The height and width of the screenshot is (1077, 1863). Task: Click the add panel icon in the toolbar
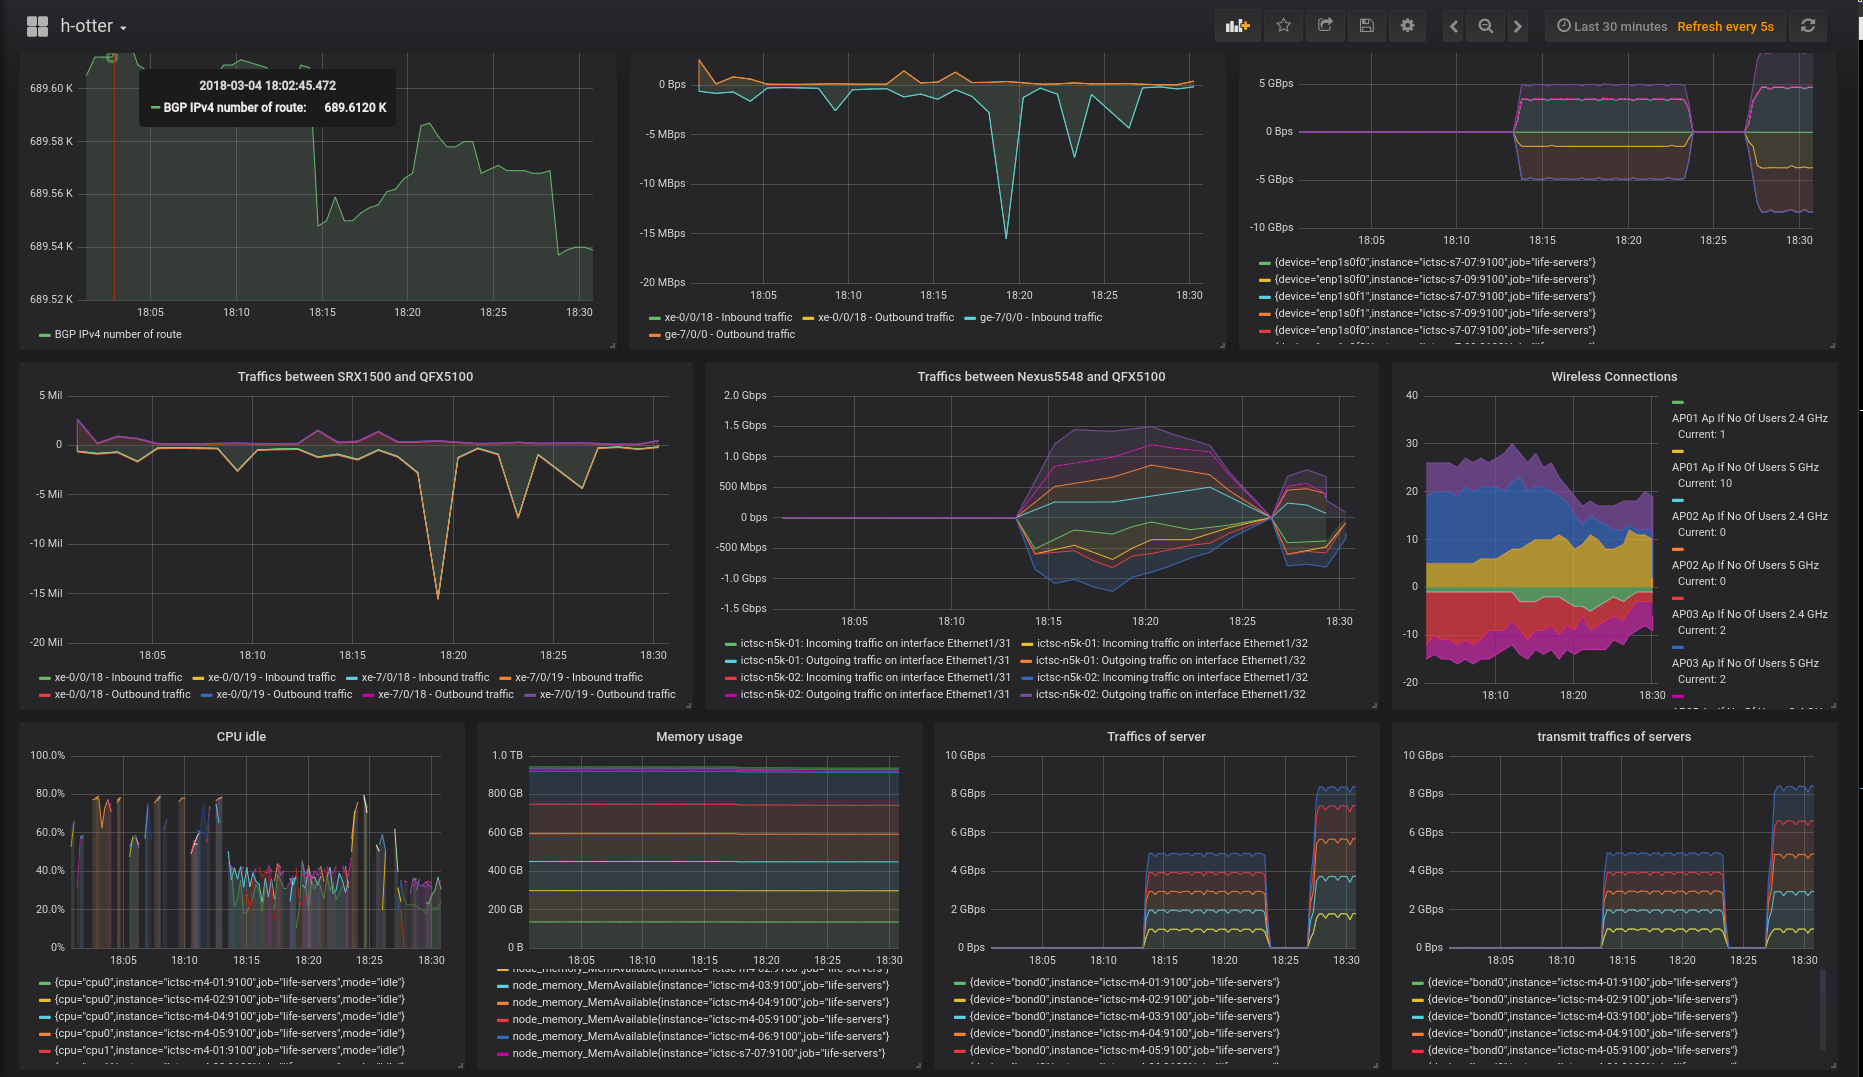click(x=1238, y=26)
